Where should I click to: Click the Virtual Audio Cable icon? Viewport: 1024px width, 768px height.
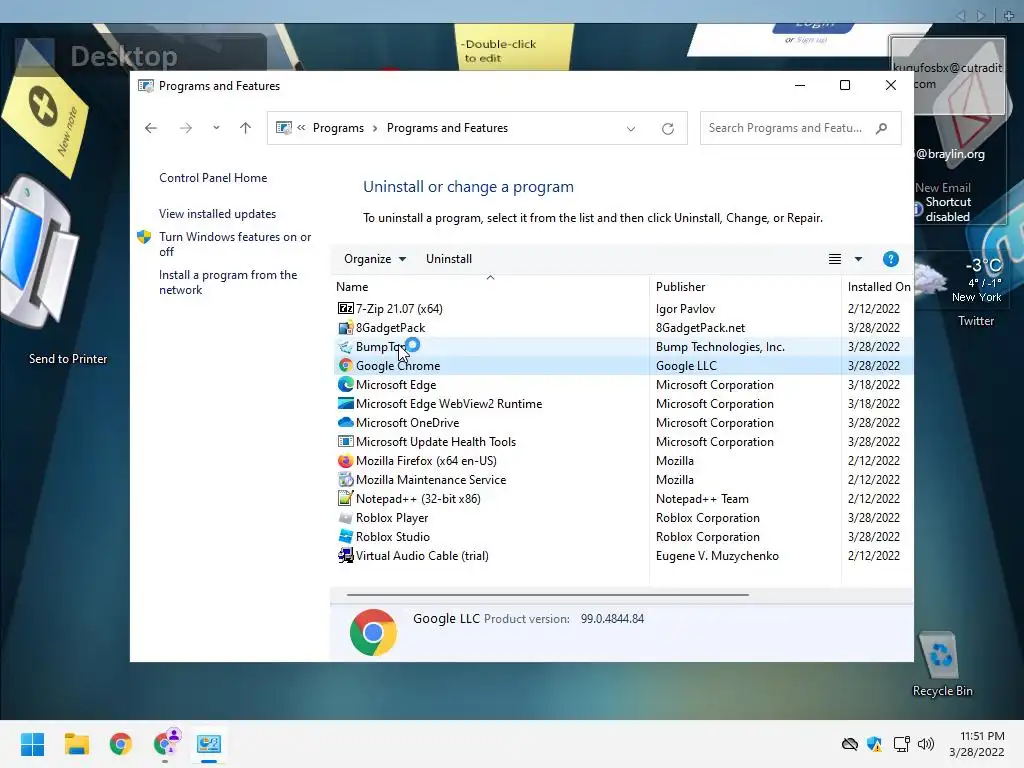[x=345, y=555]
